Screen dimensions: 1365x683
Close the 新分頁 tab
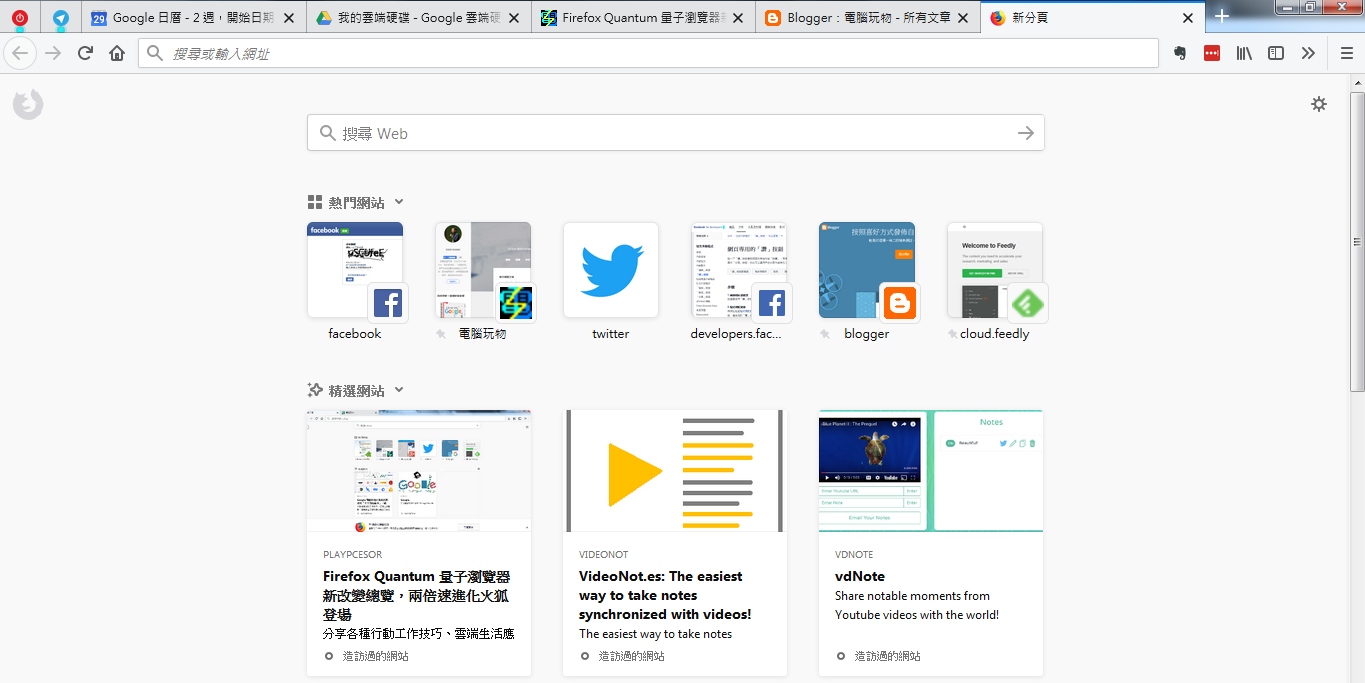pos(1188,18)
